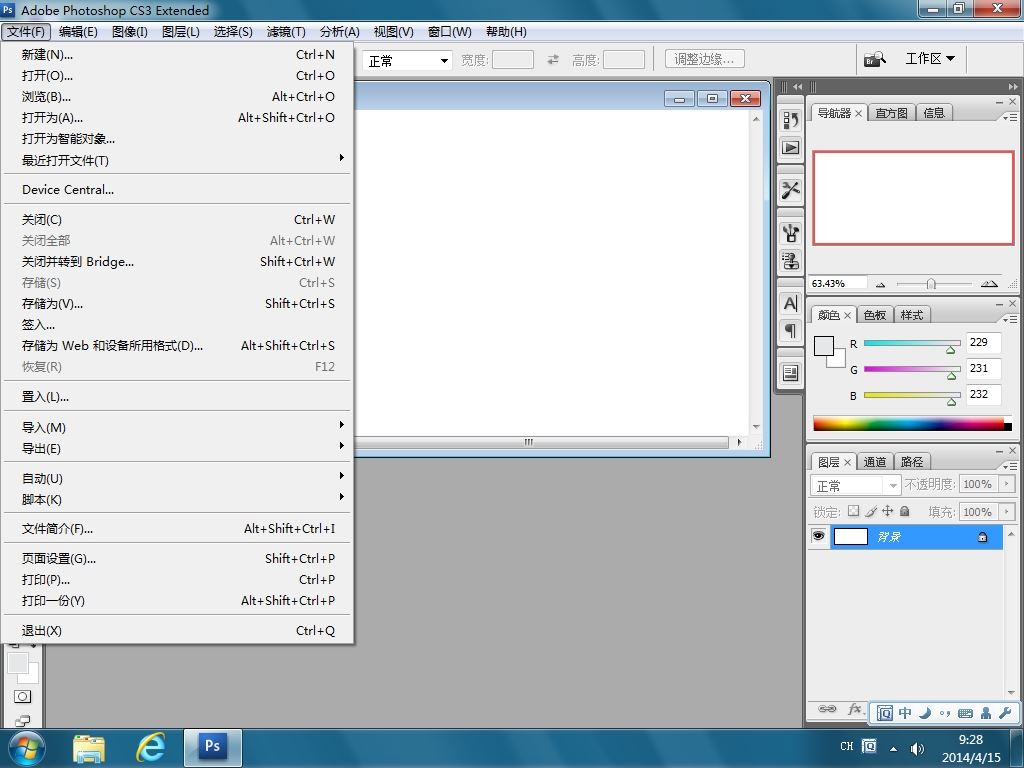
Task: Open the Character panel 'A' icon
Action: point(790,304)
